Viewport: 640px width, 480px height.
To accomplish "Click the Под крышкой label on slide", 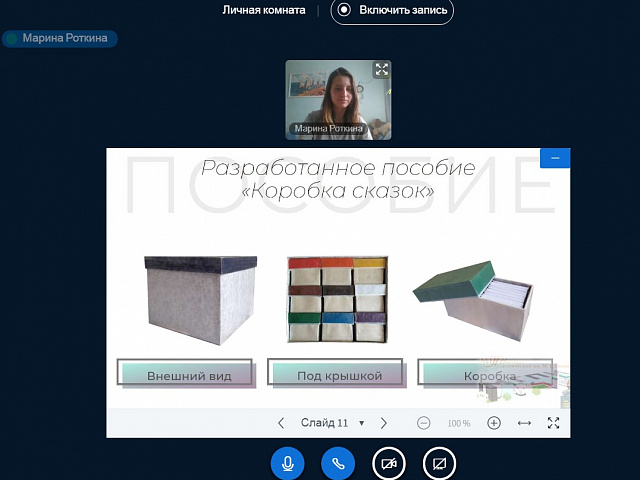I will [340, 376].
